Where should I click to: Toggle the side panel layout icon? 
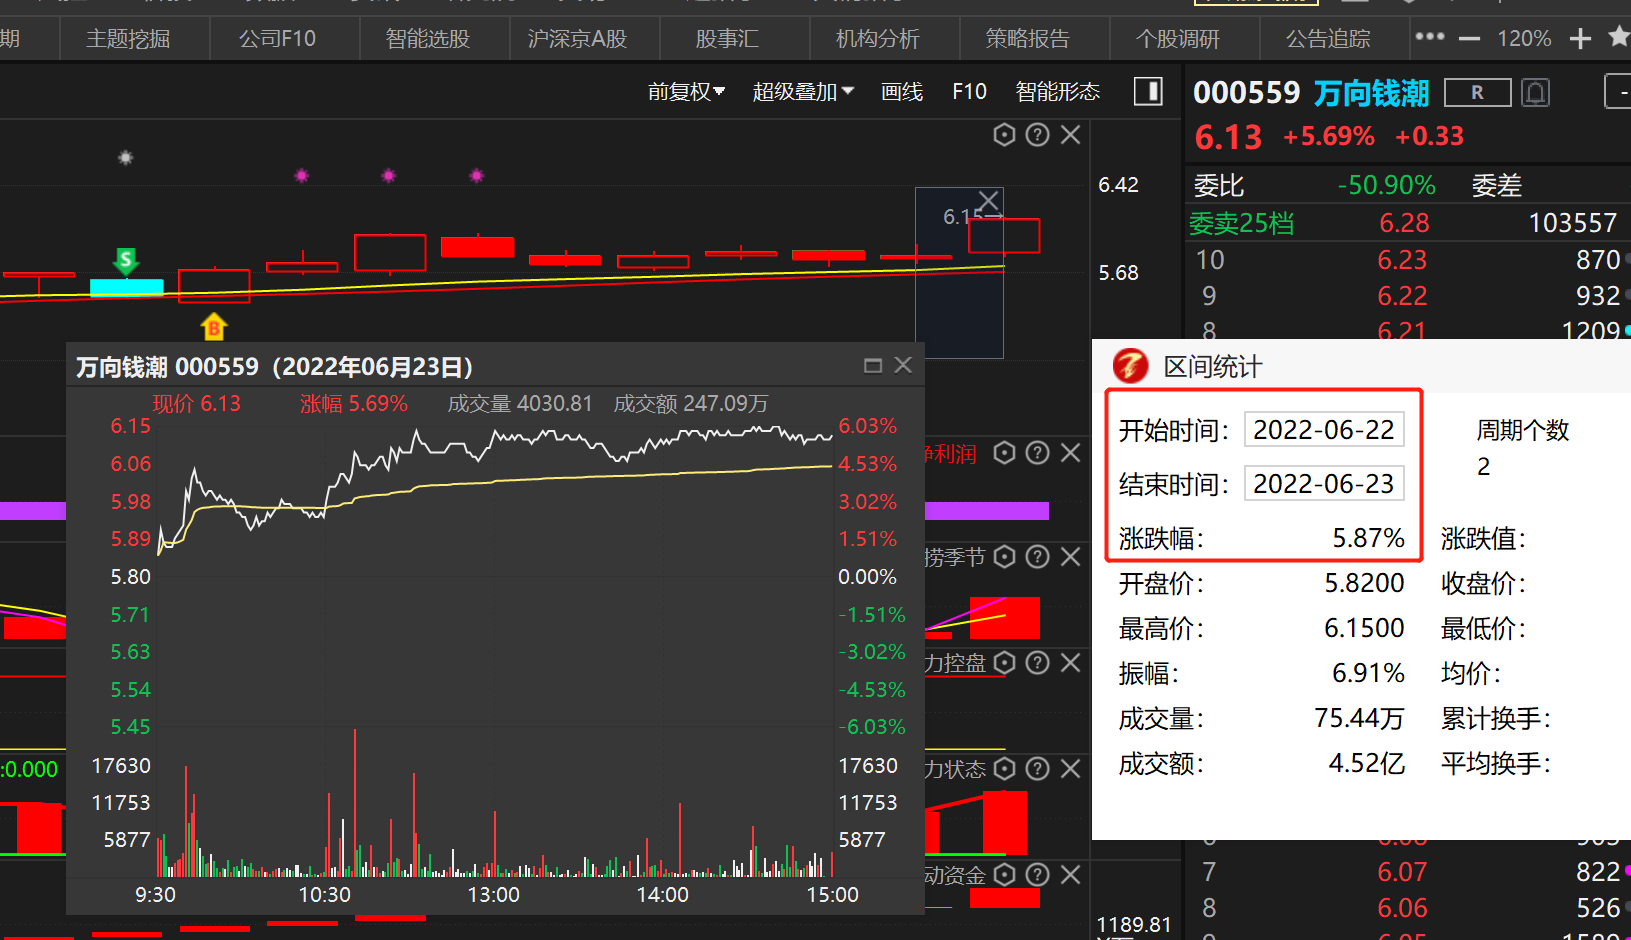pos(1148,92)
